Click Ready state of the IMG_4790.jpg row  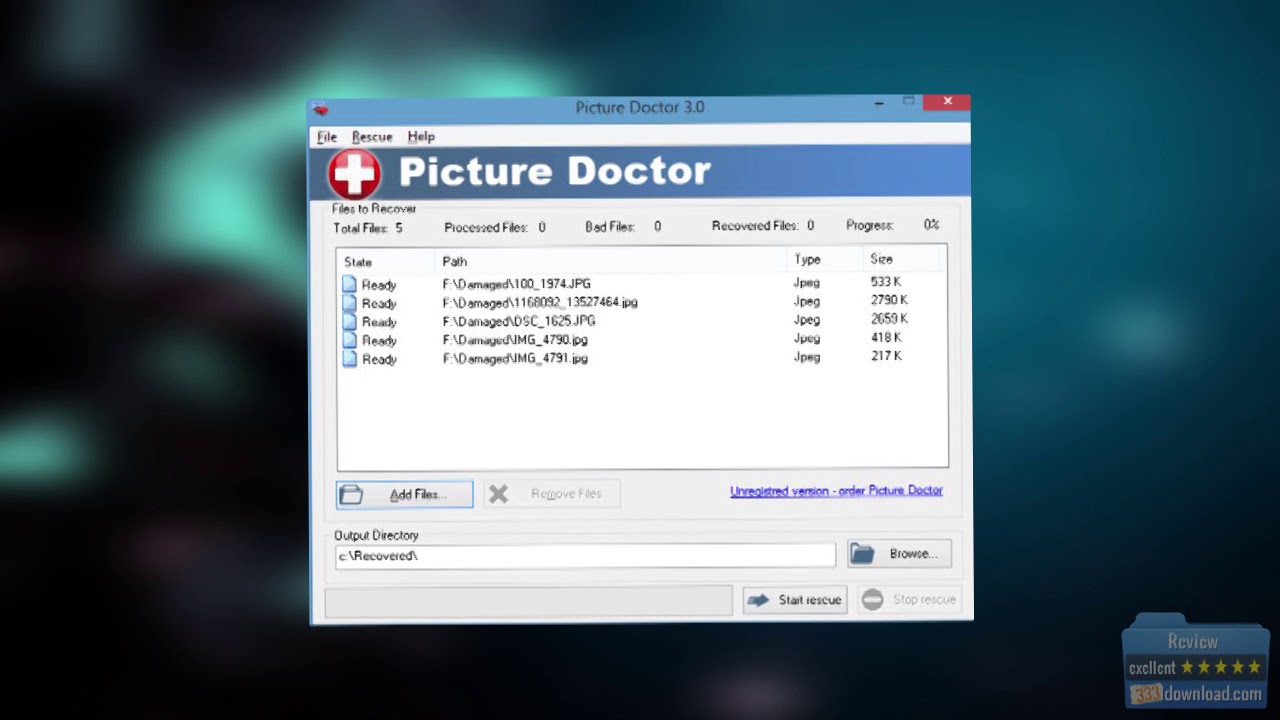coord(379,341)
